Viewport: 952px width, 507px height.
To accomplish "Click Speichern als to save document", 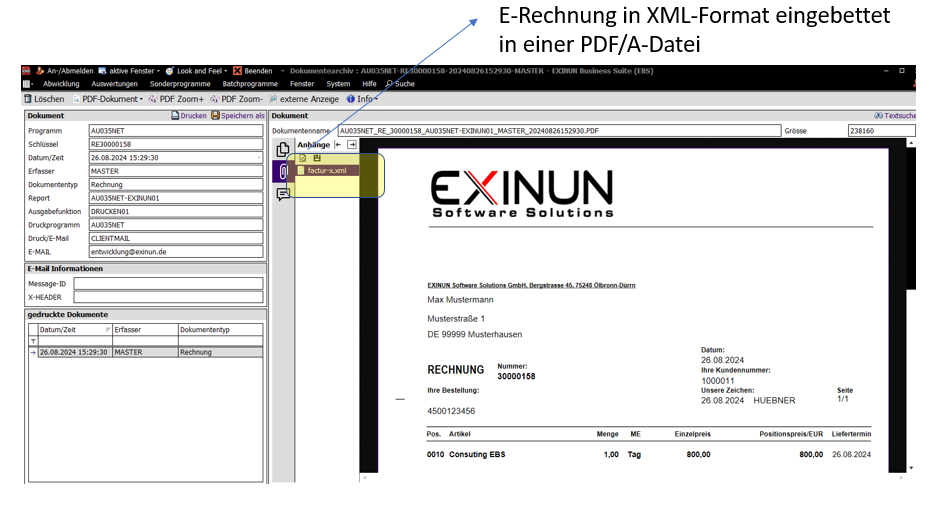I will click(238, 115).
